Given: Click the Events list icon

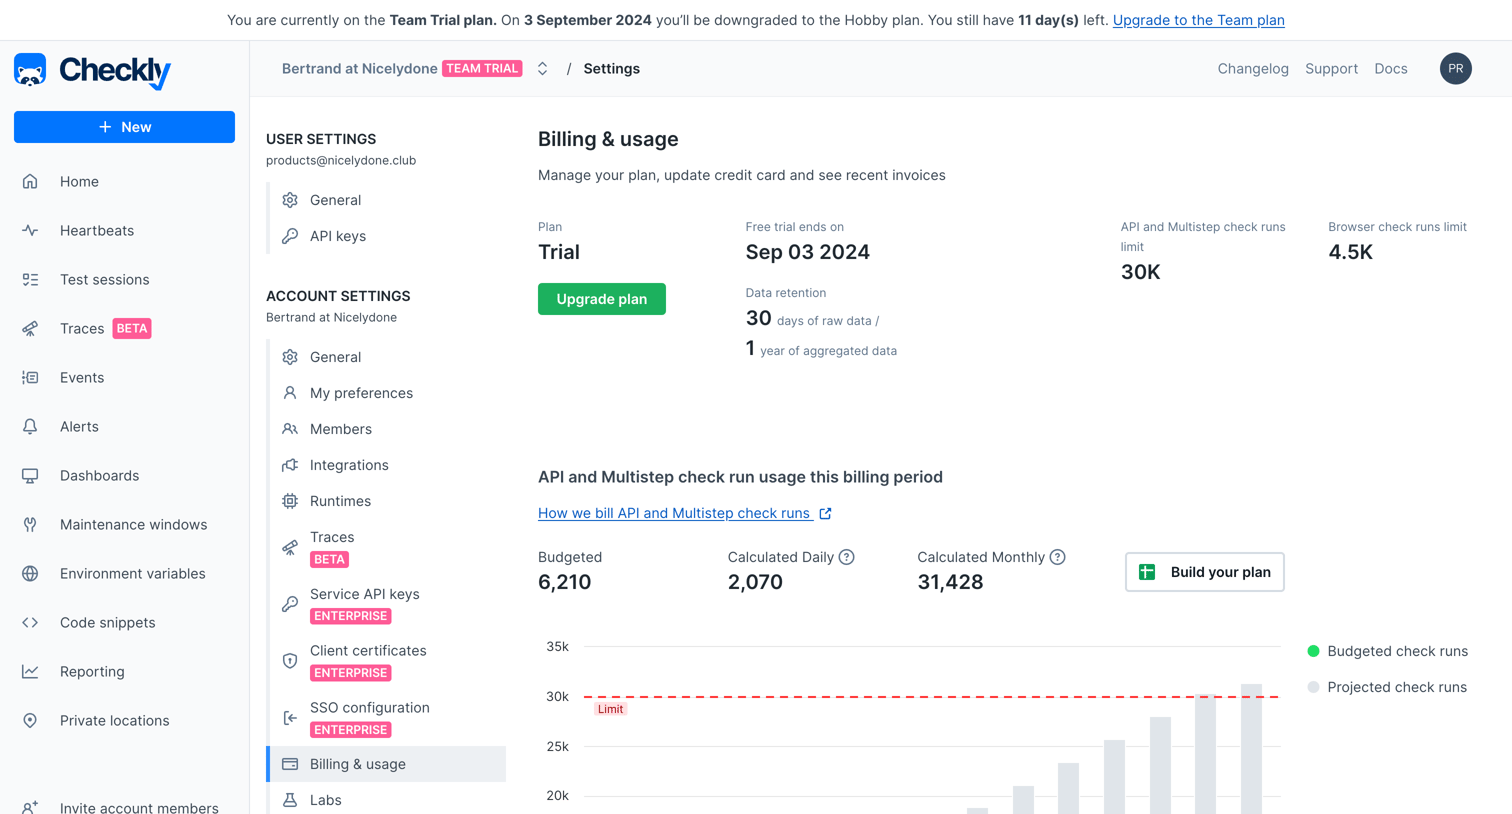Looking at the screenshot, I should click(x=30, y=377).
